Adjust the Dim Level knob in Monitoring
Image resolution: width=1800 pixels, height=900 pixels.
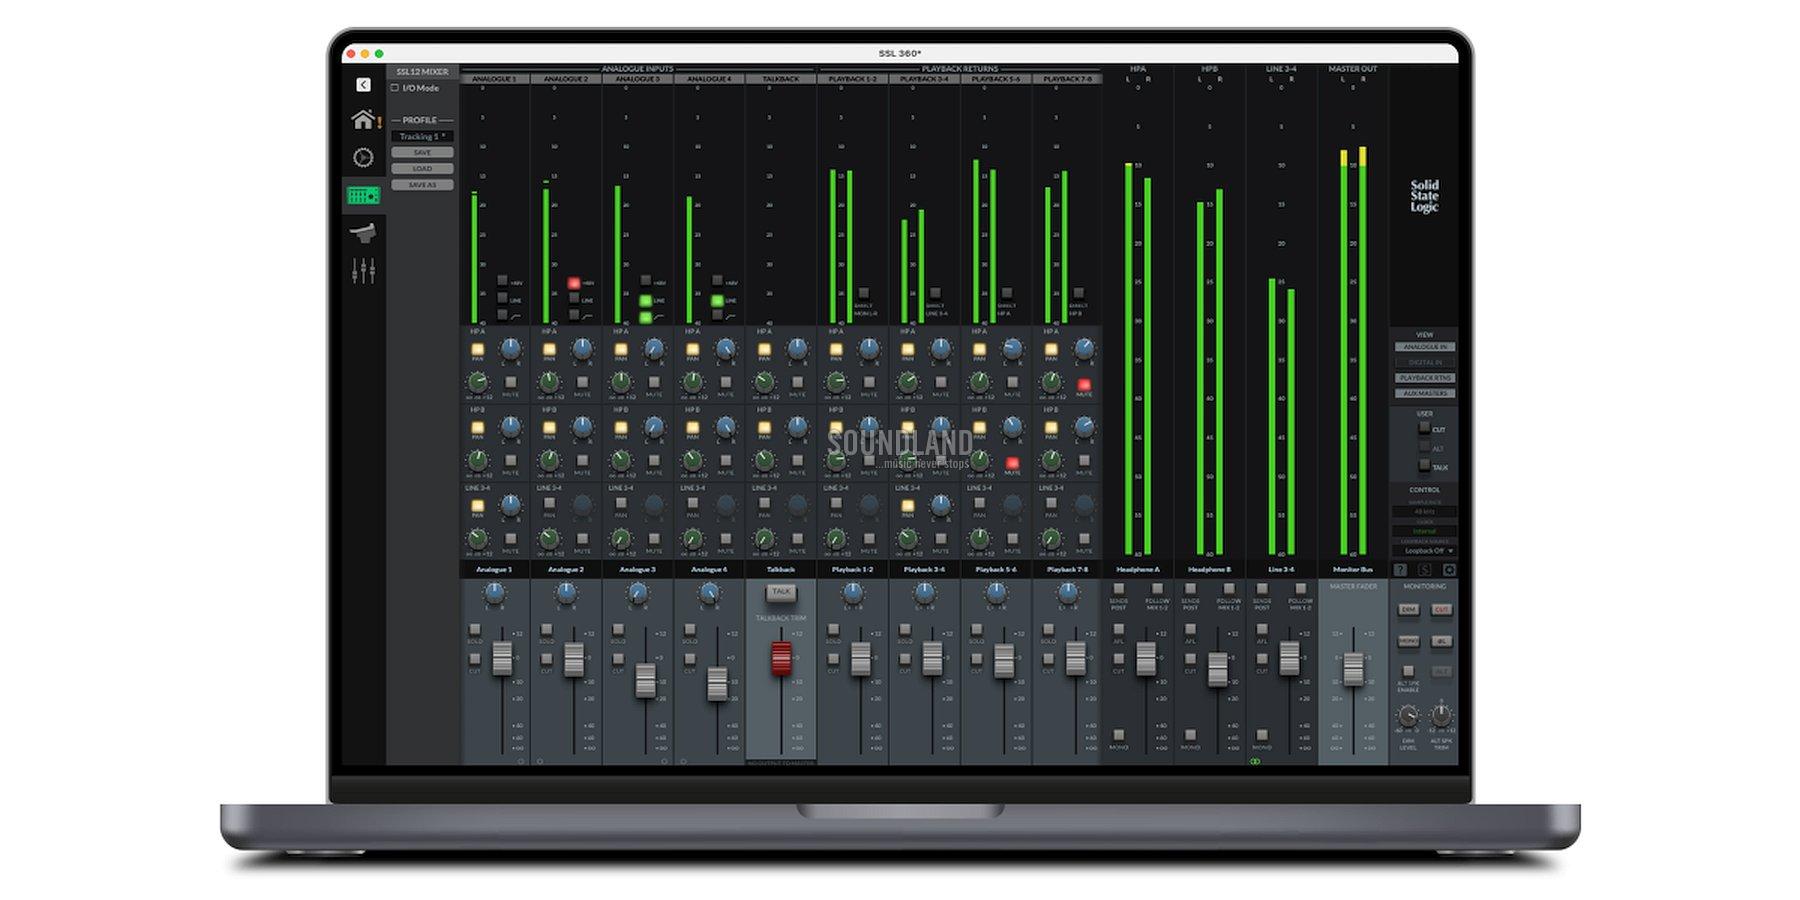(x=1408, y=716)
